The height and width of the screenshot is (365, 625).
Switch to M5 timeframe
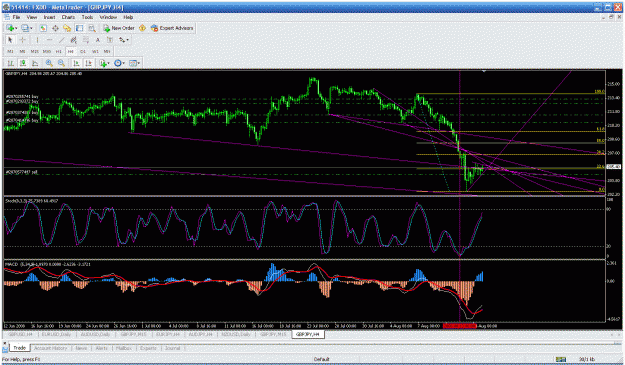coord(22,51)
